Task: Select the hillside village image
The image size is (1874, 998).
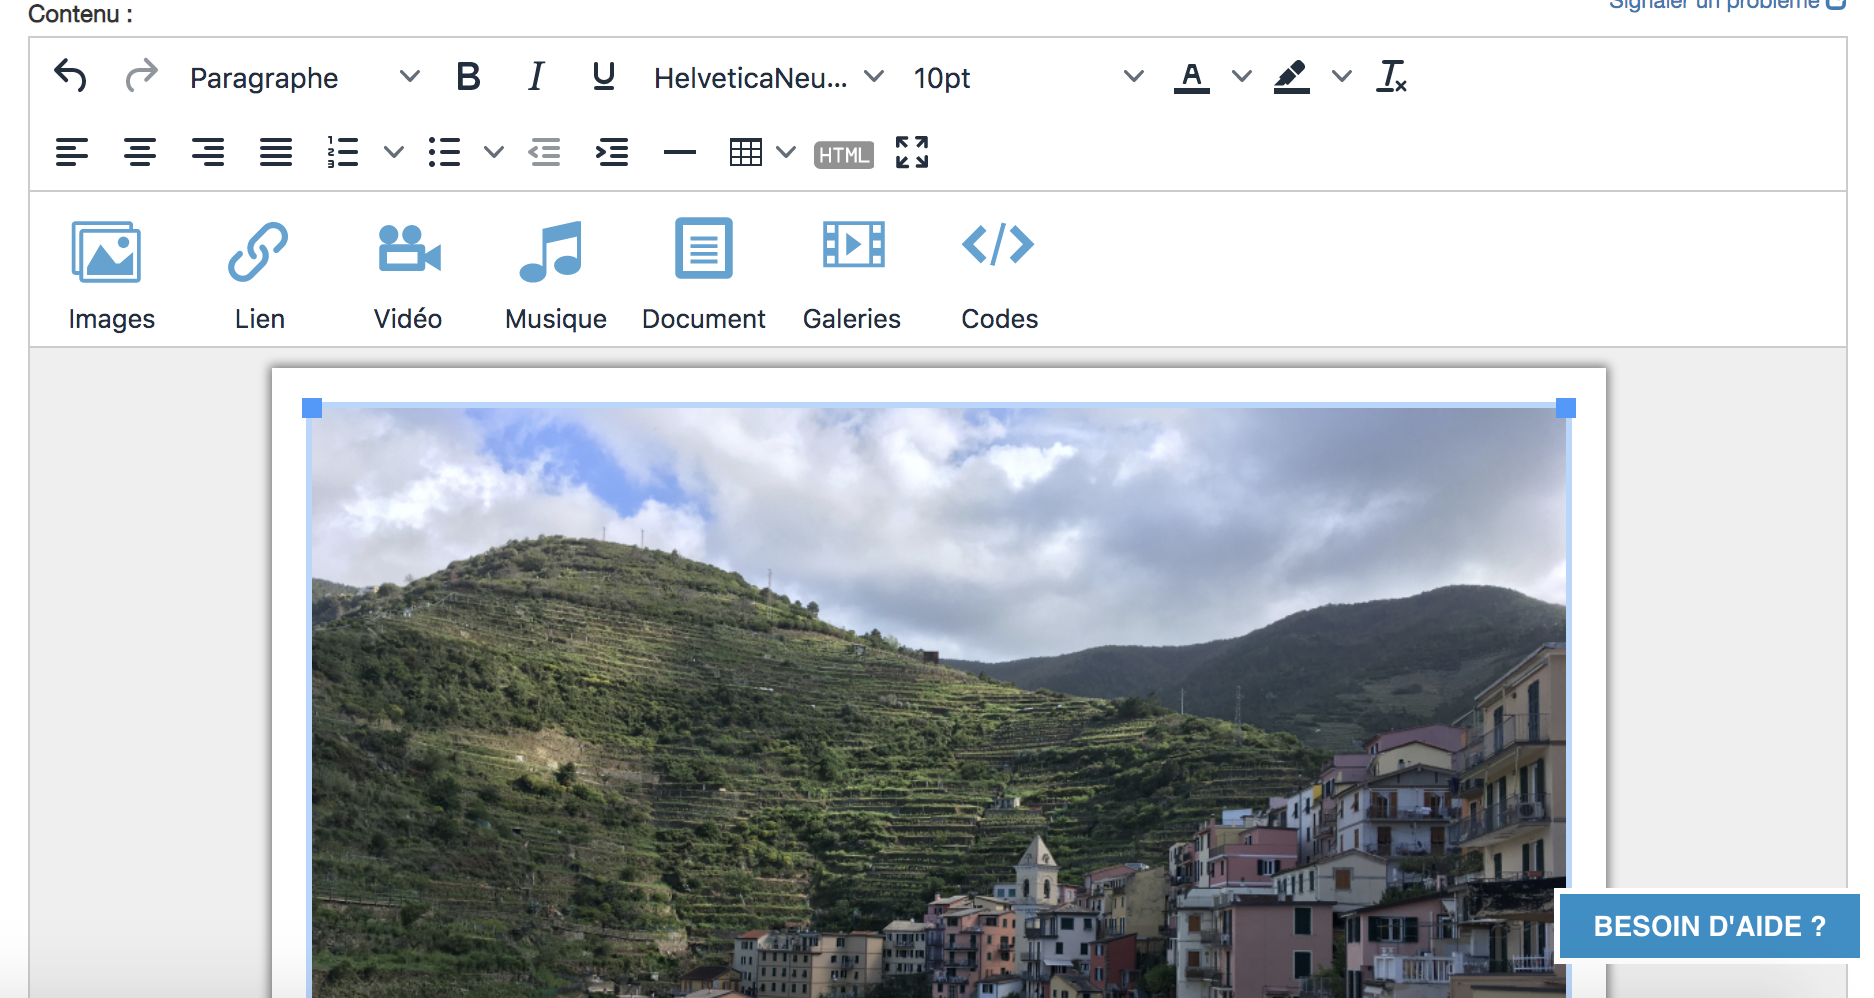Action: pyautogui.click(x=938, y=702)
